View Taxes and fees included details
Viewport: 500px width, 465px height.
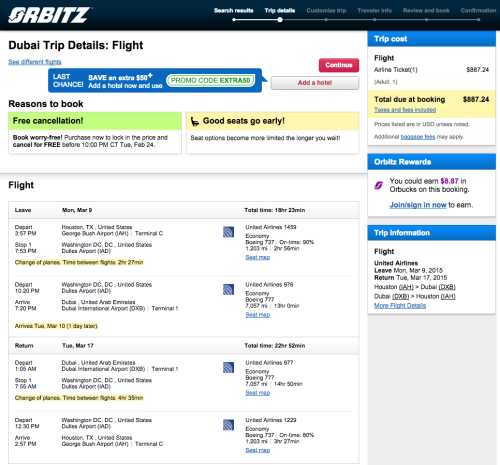(x=405, y=110)
